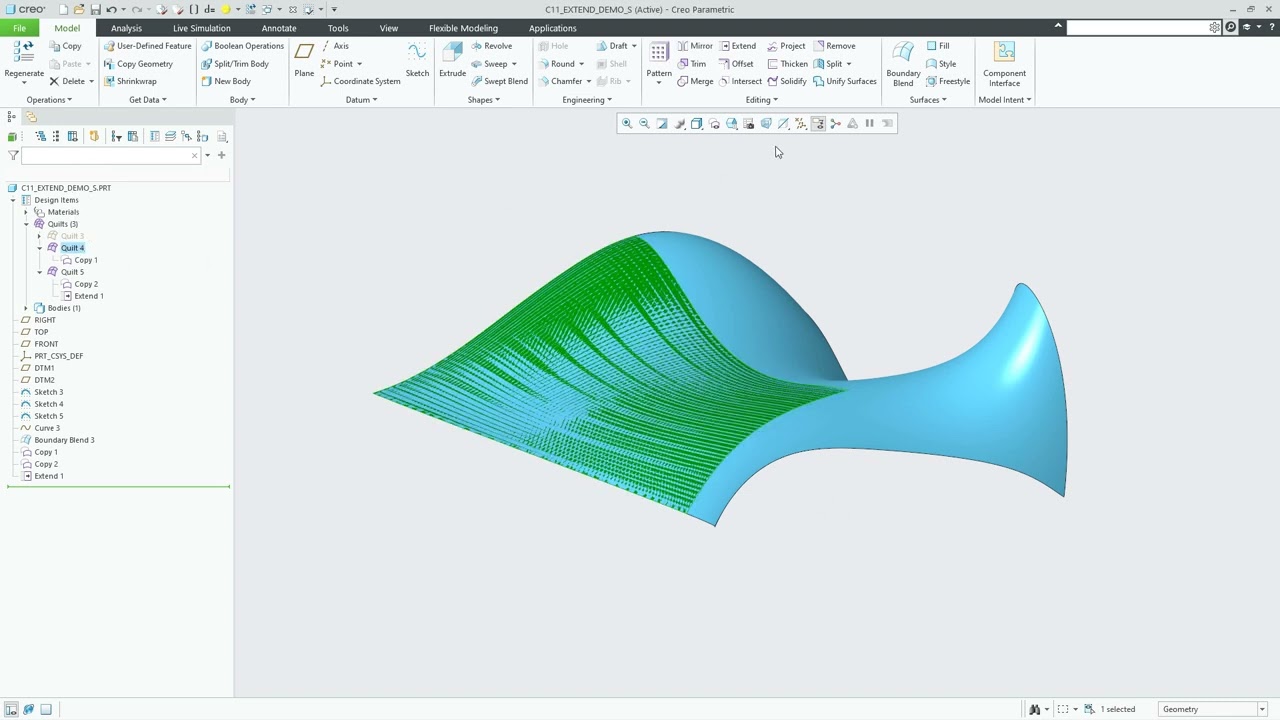Image resolution: width=1280 pixels, height=720 pixels.
Task: Click the Mirror tool
Action: (694, 46)
